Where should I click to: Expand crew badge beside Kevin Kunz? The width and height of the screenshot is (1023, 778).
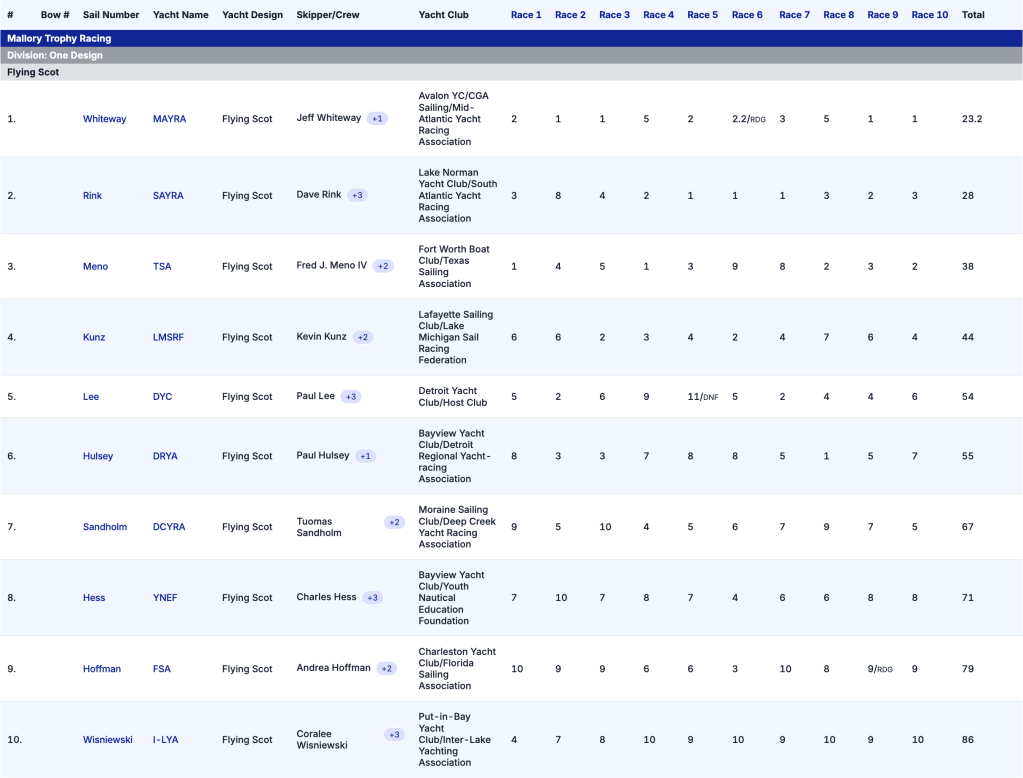pos(363,337)
